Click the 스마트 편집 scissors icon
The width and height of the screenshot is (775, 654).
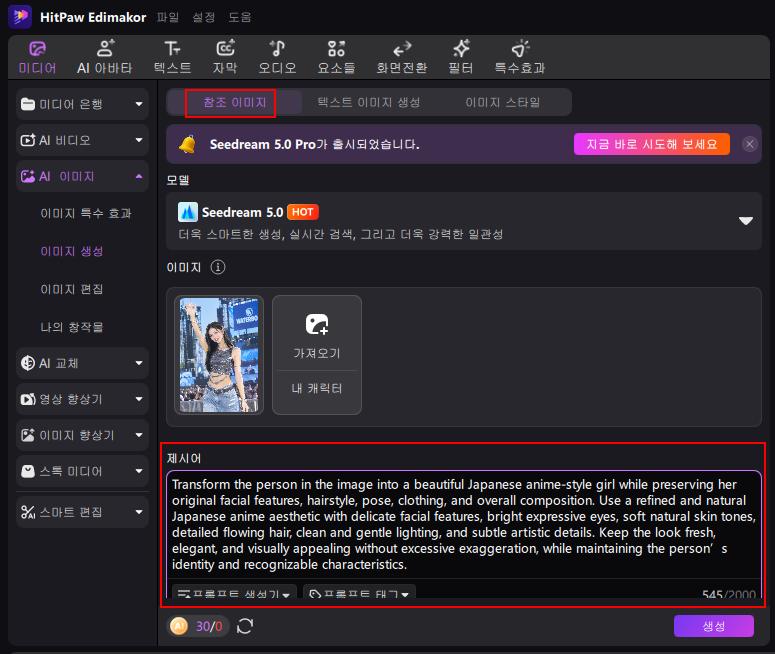click(x=28, y=512)
